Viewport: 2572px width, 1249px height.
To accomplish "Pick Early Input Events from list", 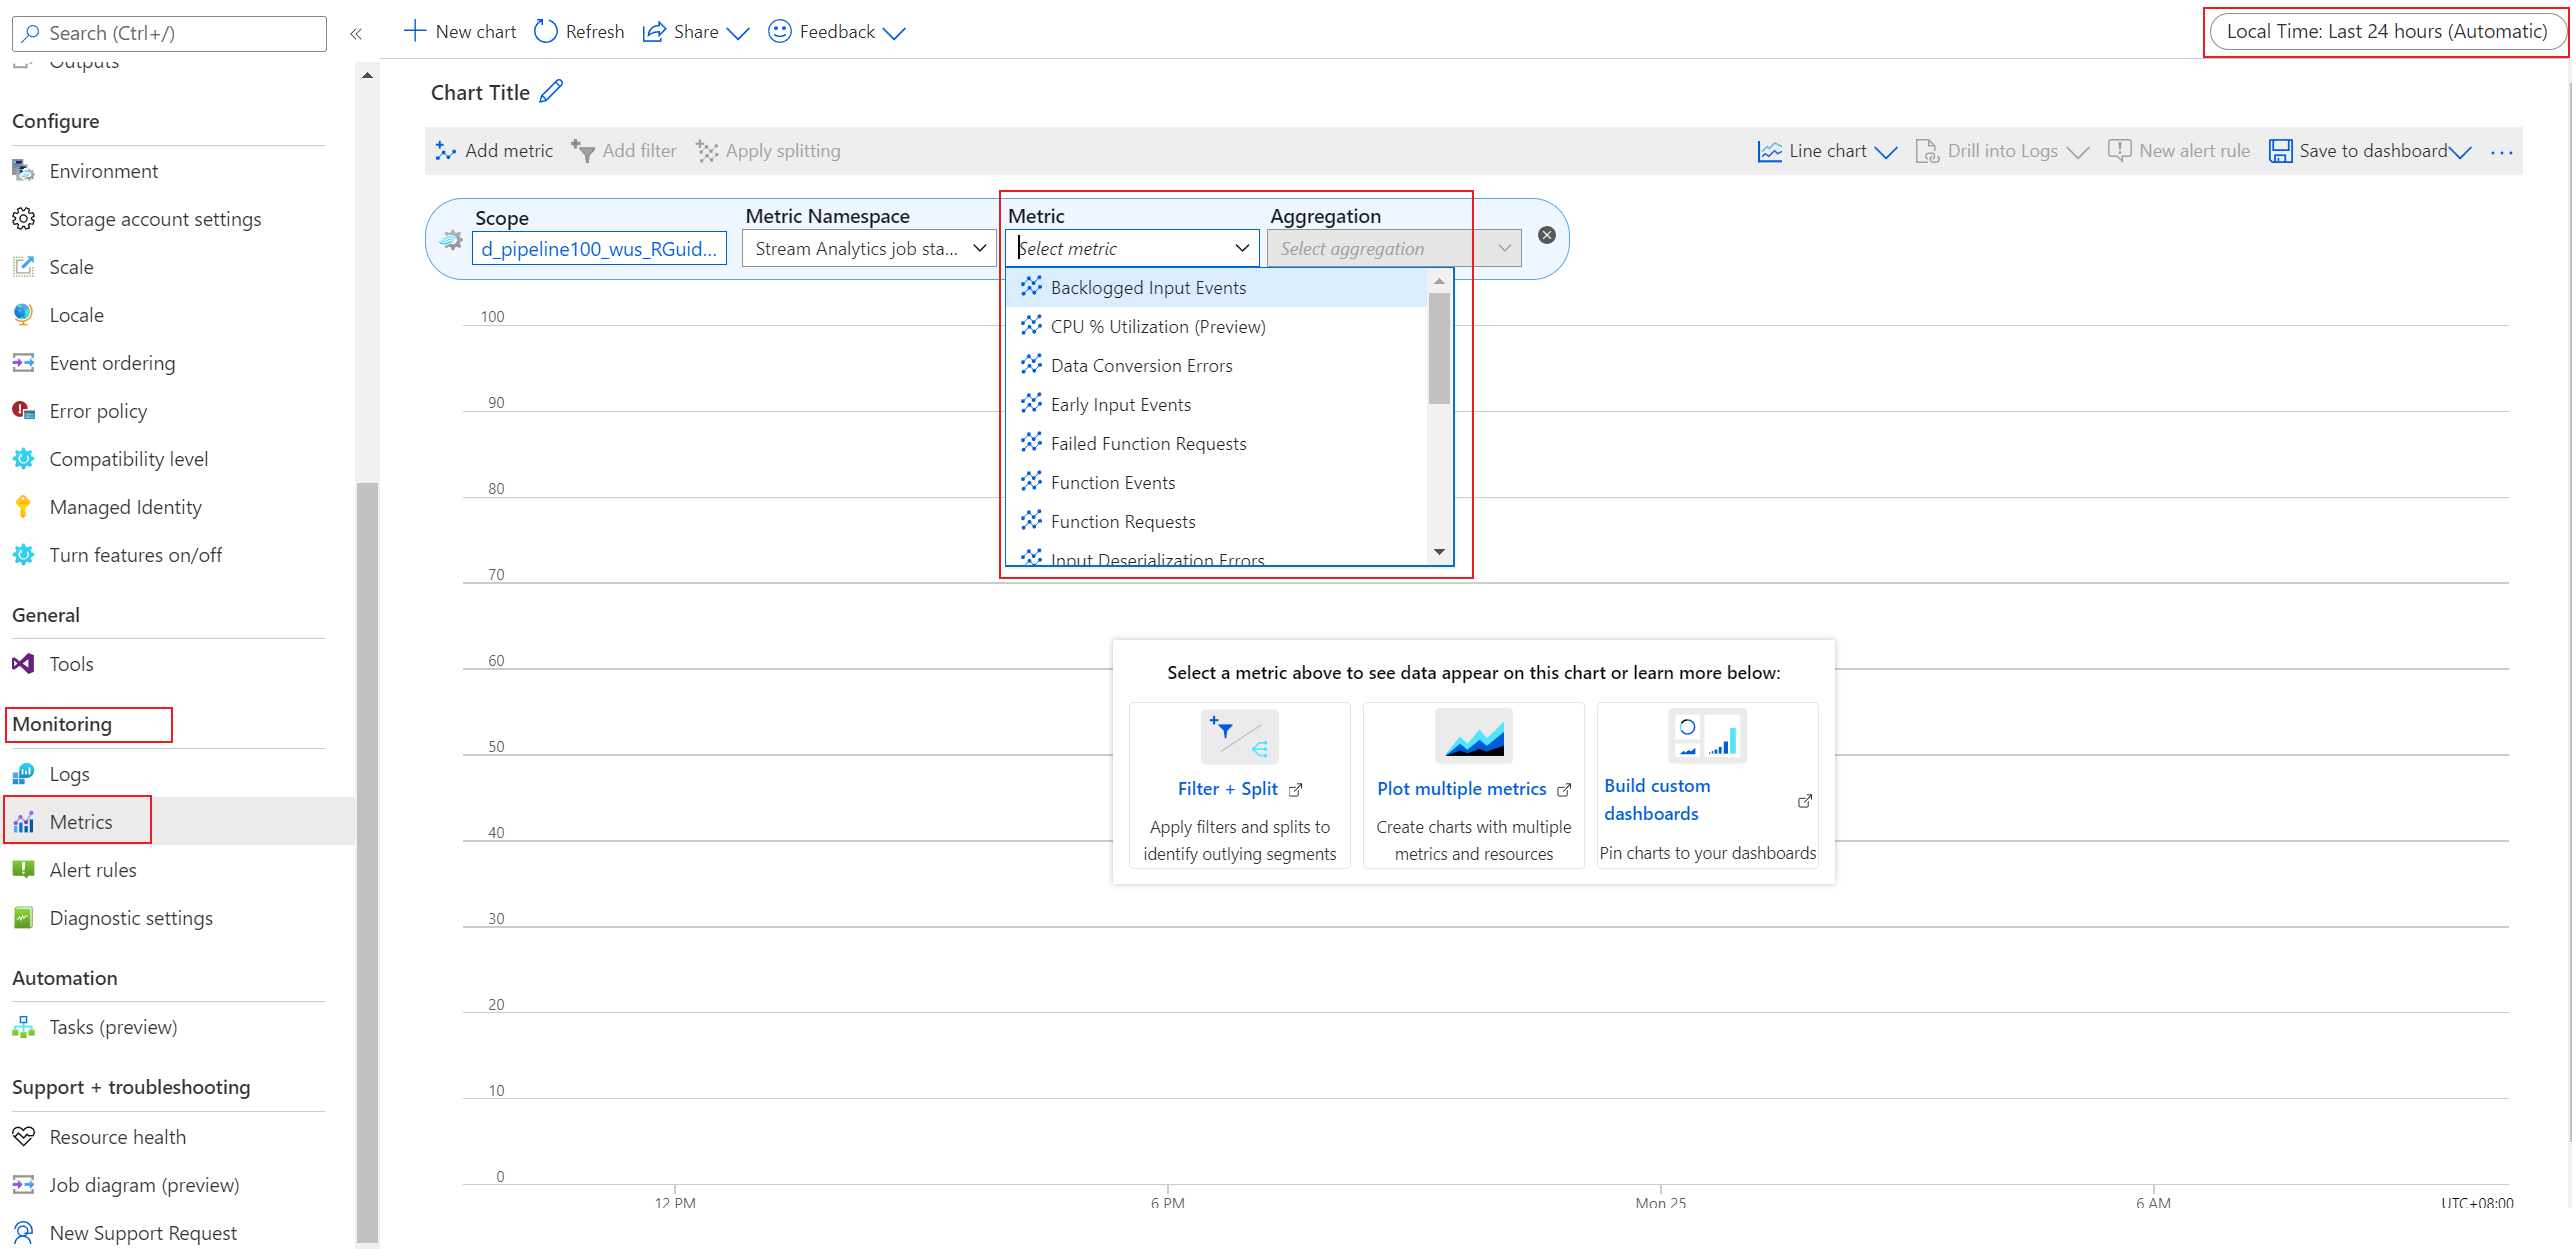I will 1120,405.
